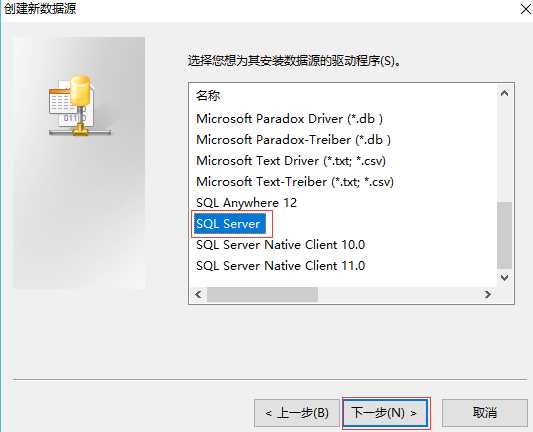The image size is (533, 432).
Task: Click the data source wizard database icon
Action: tap(80, 105)
